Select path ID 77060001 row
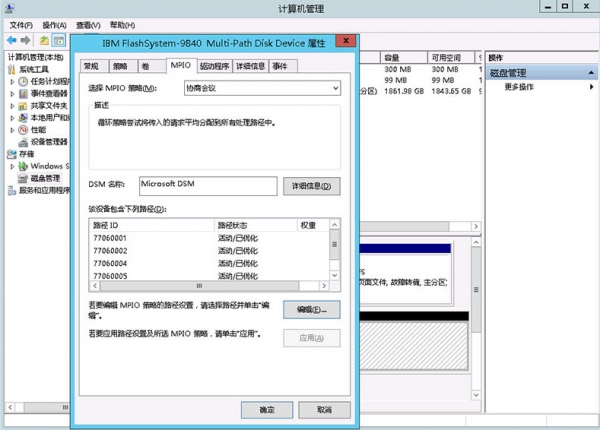 coord(209,238)
